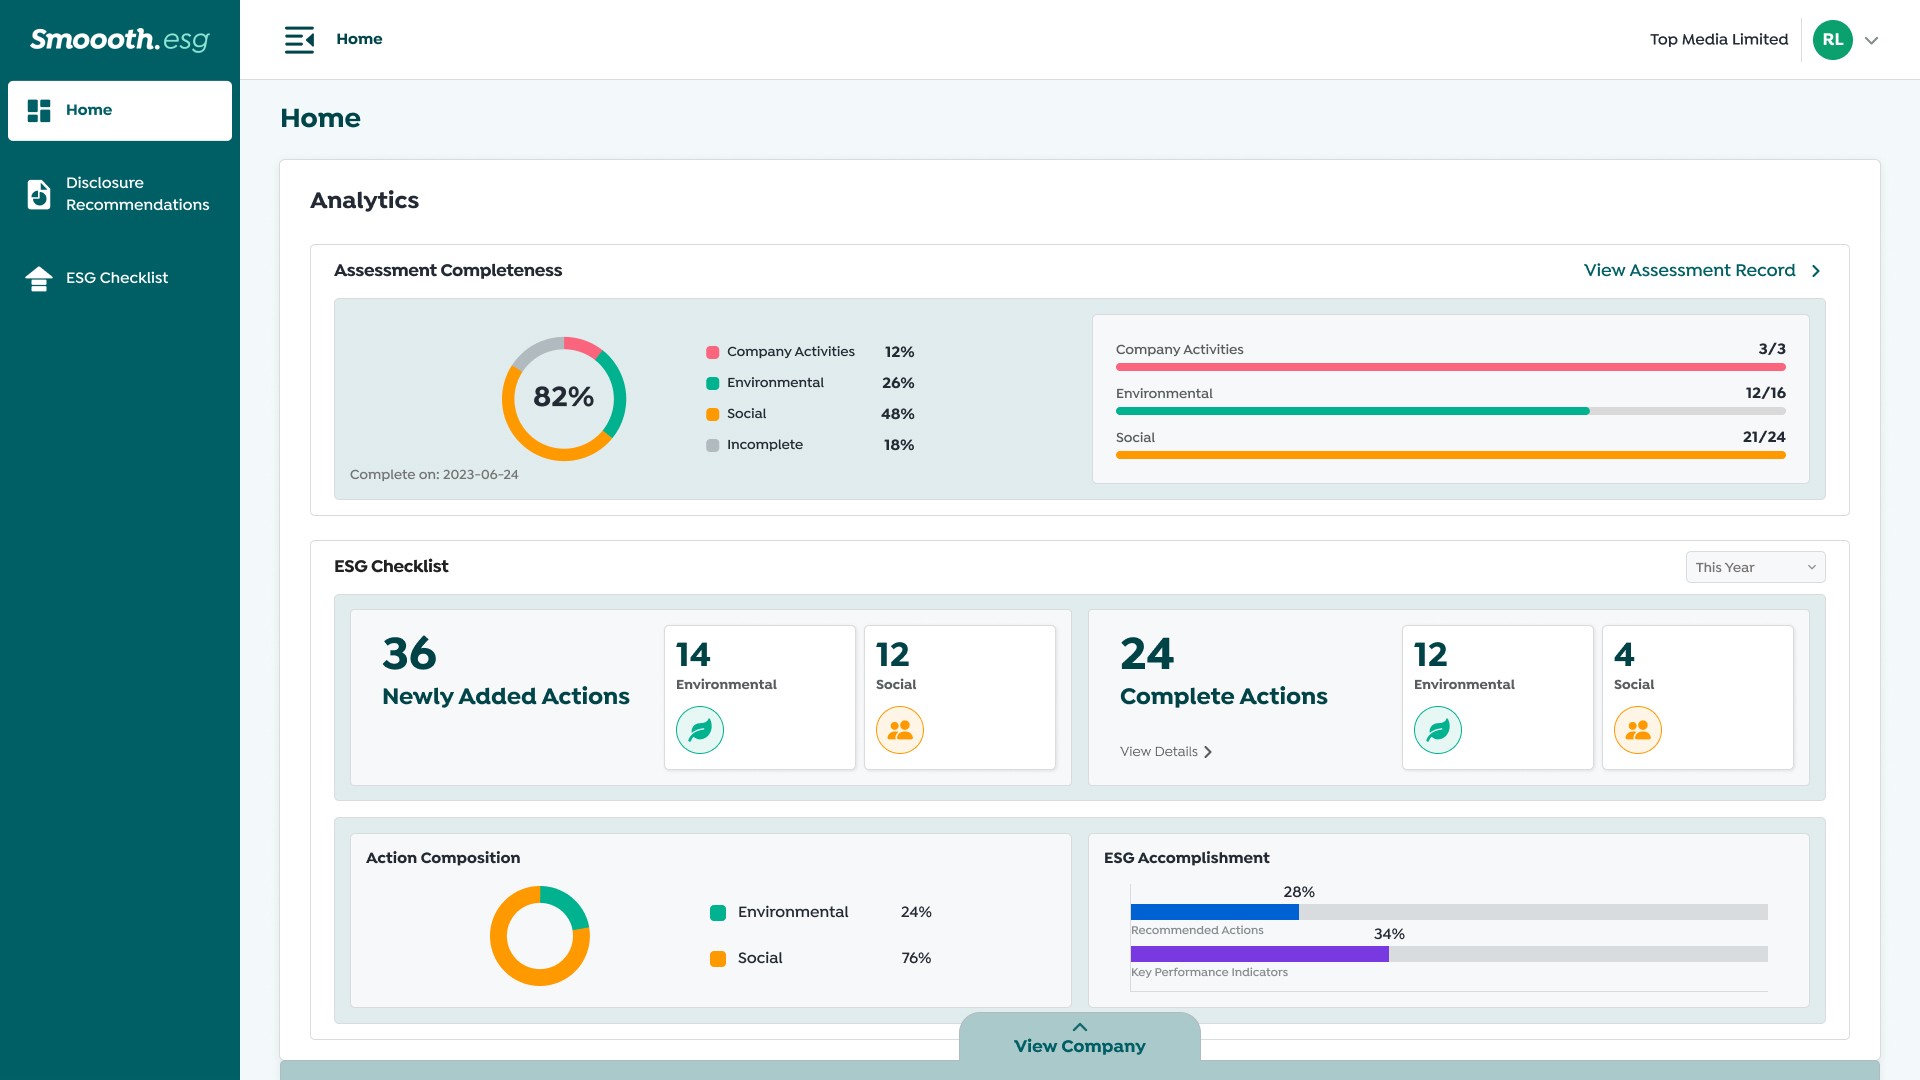Expand the account menu chevron
This screenshot has height=1080, width=1920.
[x=1872, y=41]
